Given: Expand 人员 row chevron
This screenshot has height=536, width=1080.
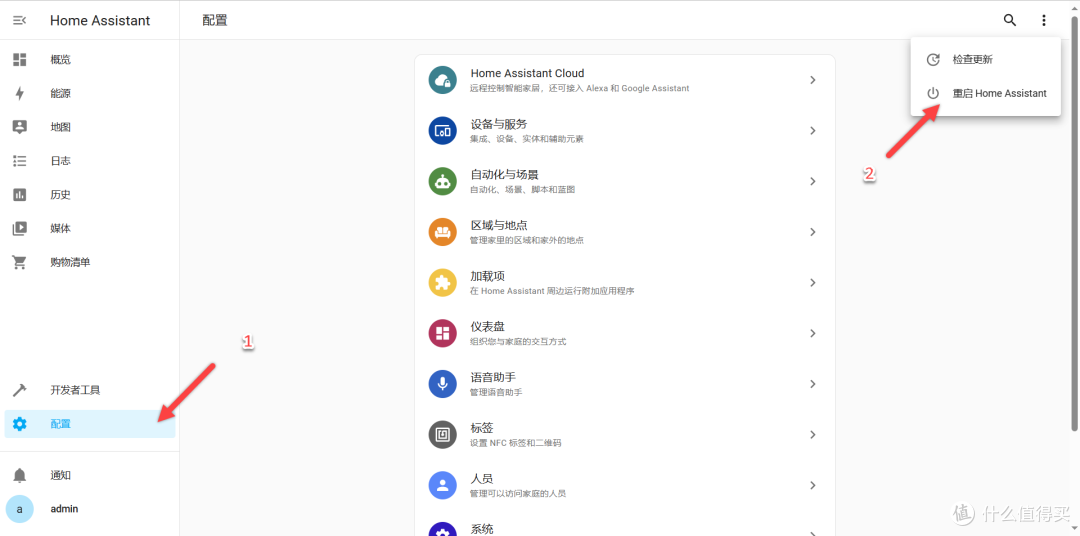Looking at the screenshot, I should tap(813, 485).
